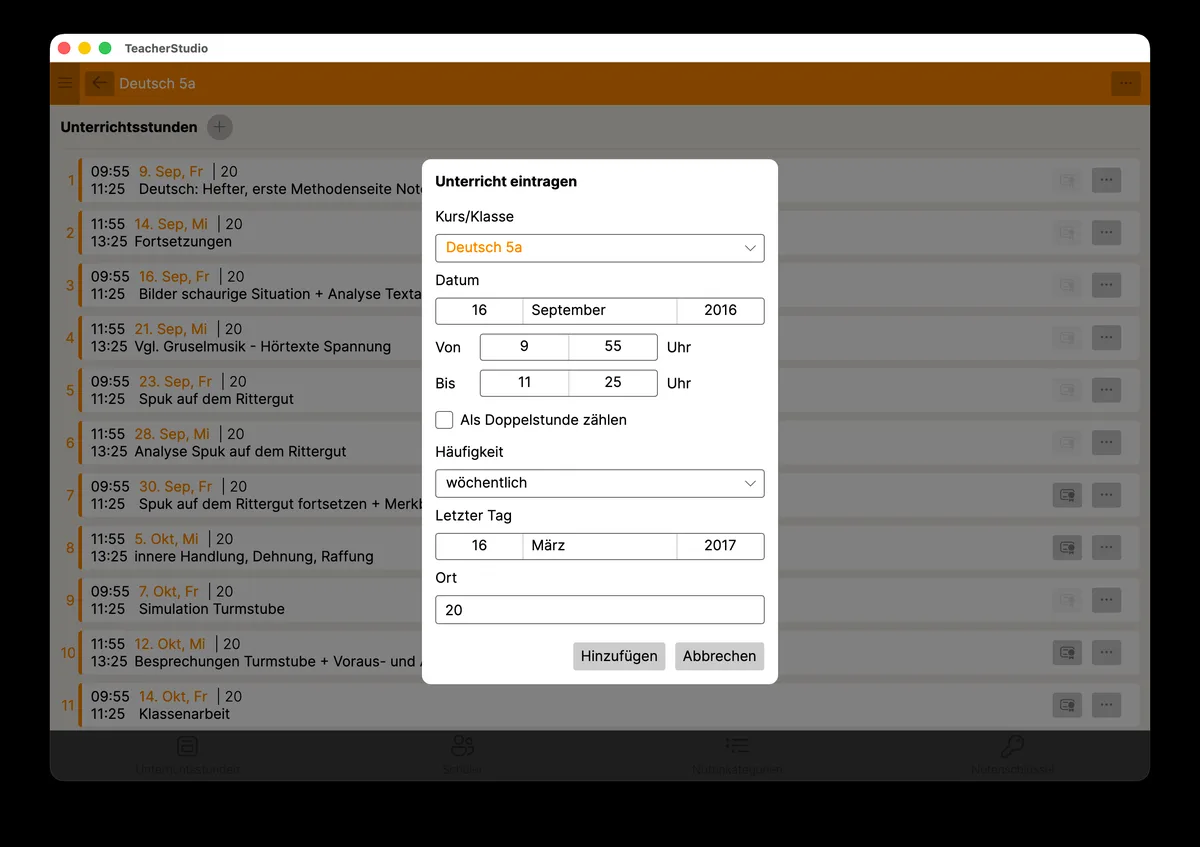Open more options for the 28. Sep lesson
The image size is (1200, 847).
point(1106,442)
